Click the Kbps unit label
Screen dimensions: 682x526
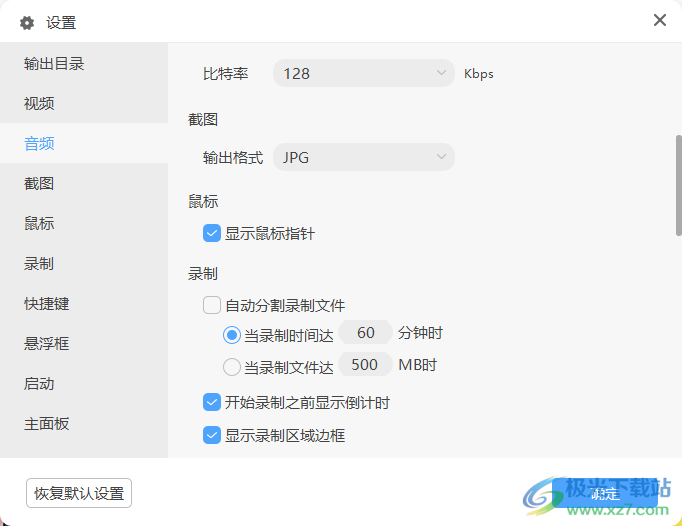478,74
